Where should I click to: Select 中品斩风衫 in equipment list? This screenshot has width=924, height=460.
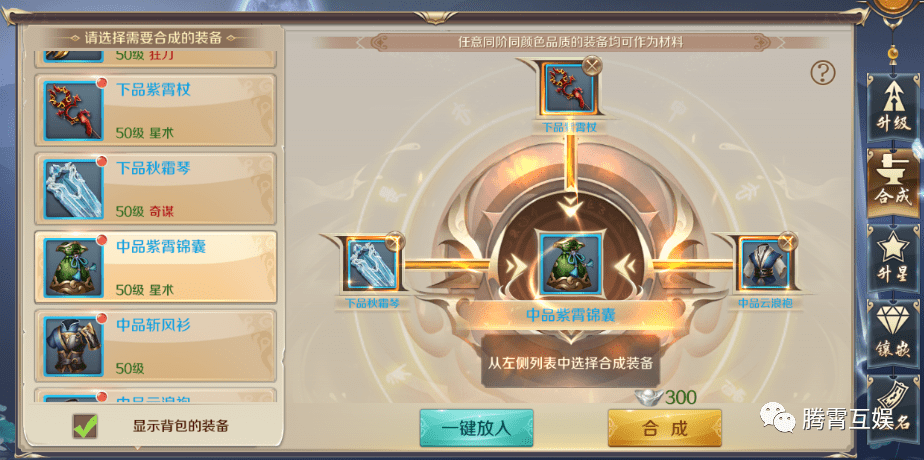(x=156, y=345)
